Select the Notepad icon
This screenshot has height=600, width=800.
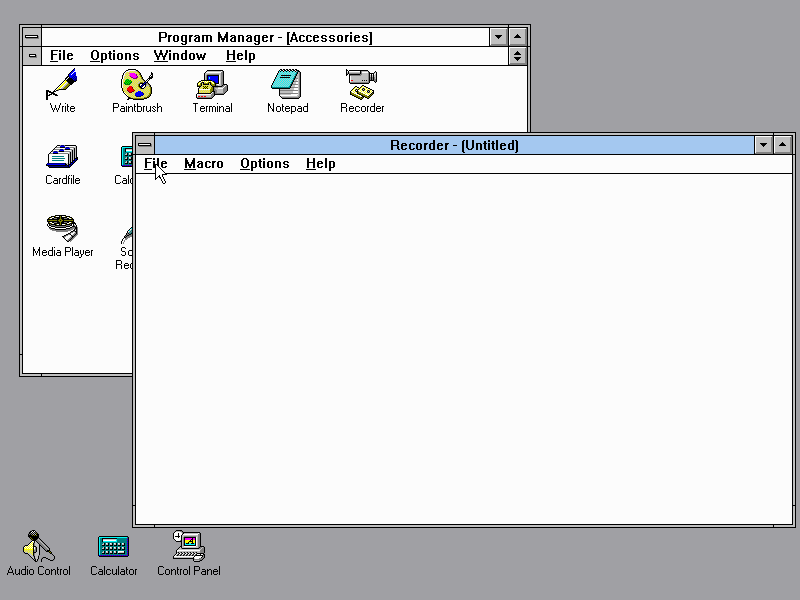click(x=287, y=84)
